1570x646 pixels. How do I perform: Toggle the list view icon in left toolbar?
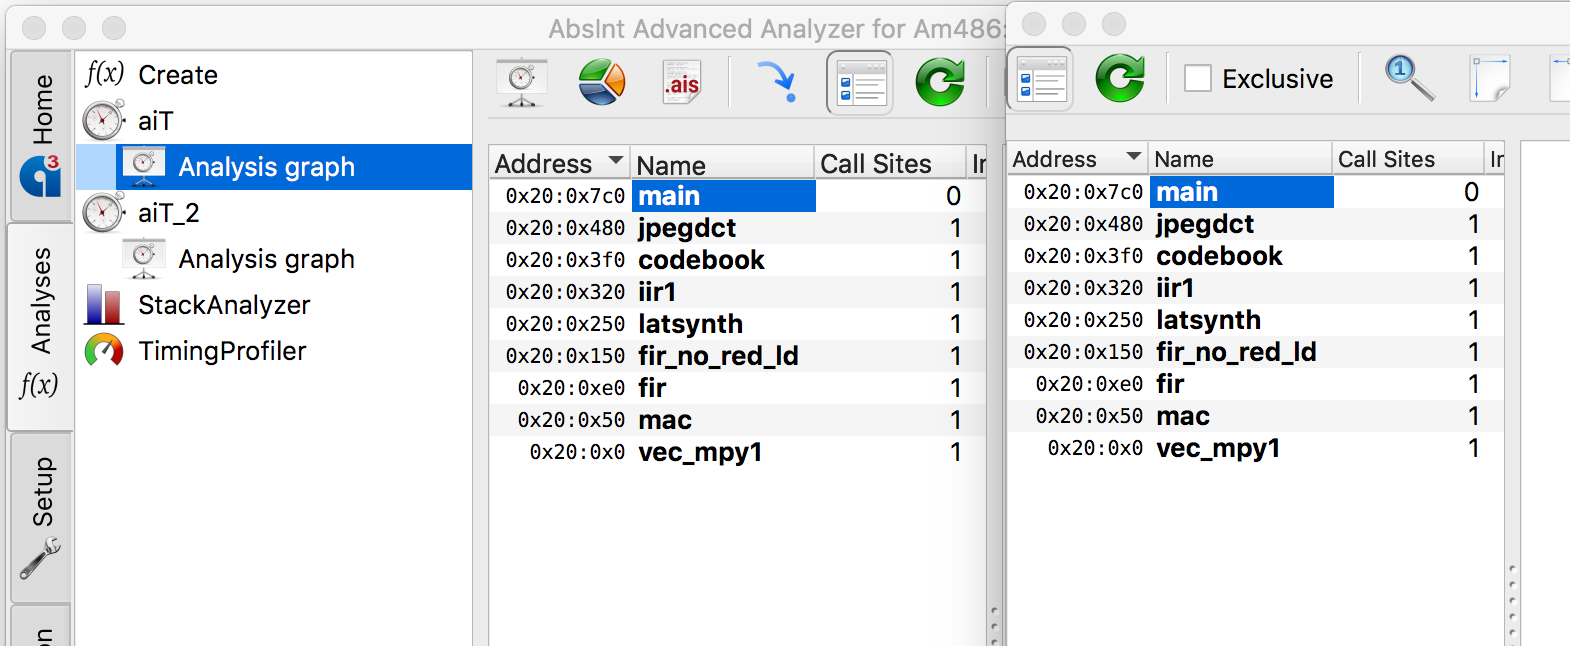pyautogui.click(x=859, y=83)
